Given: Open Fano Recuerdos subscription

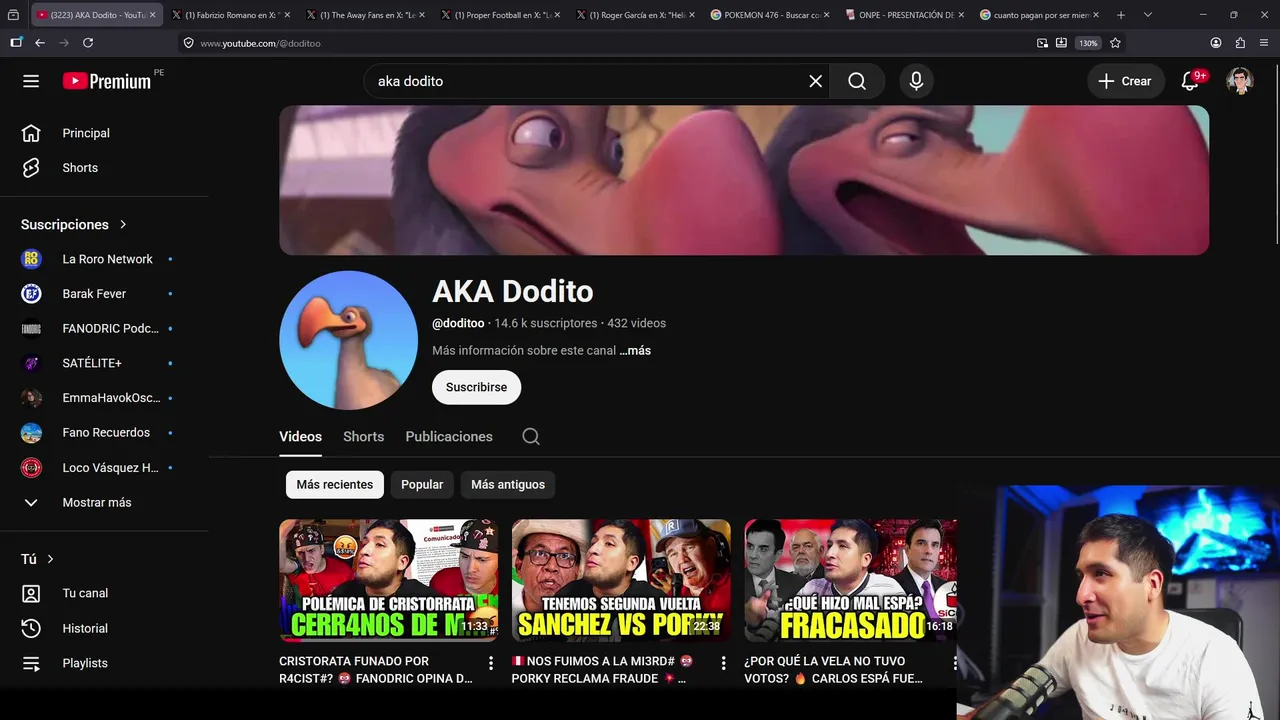Looking at the screenshot, I should coord(104,433).
